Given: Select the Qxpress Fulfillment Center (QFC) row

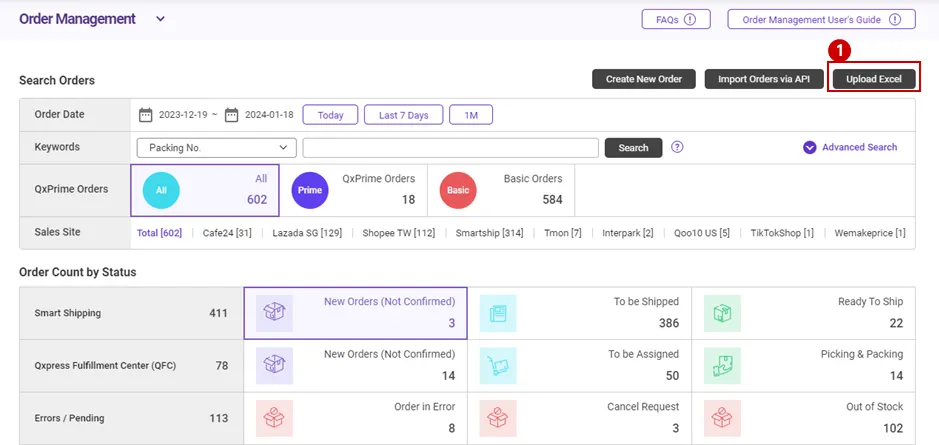Looking at the screenshot, I should pos(131,365).
